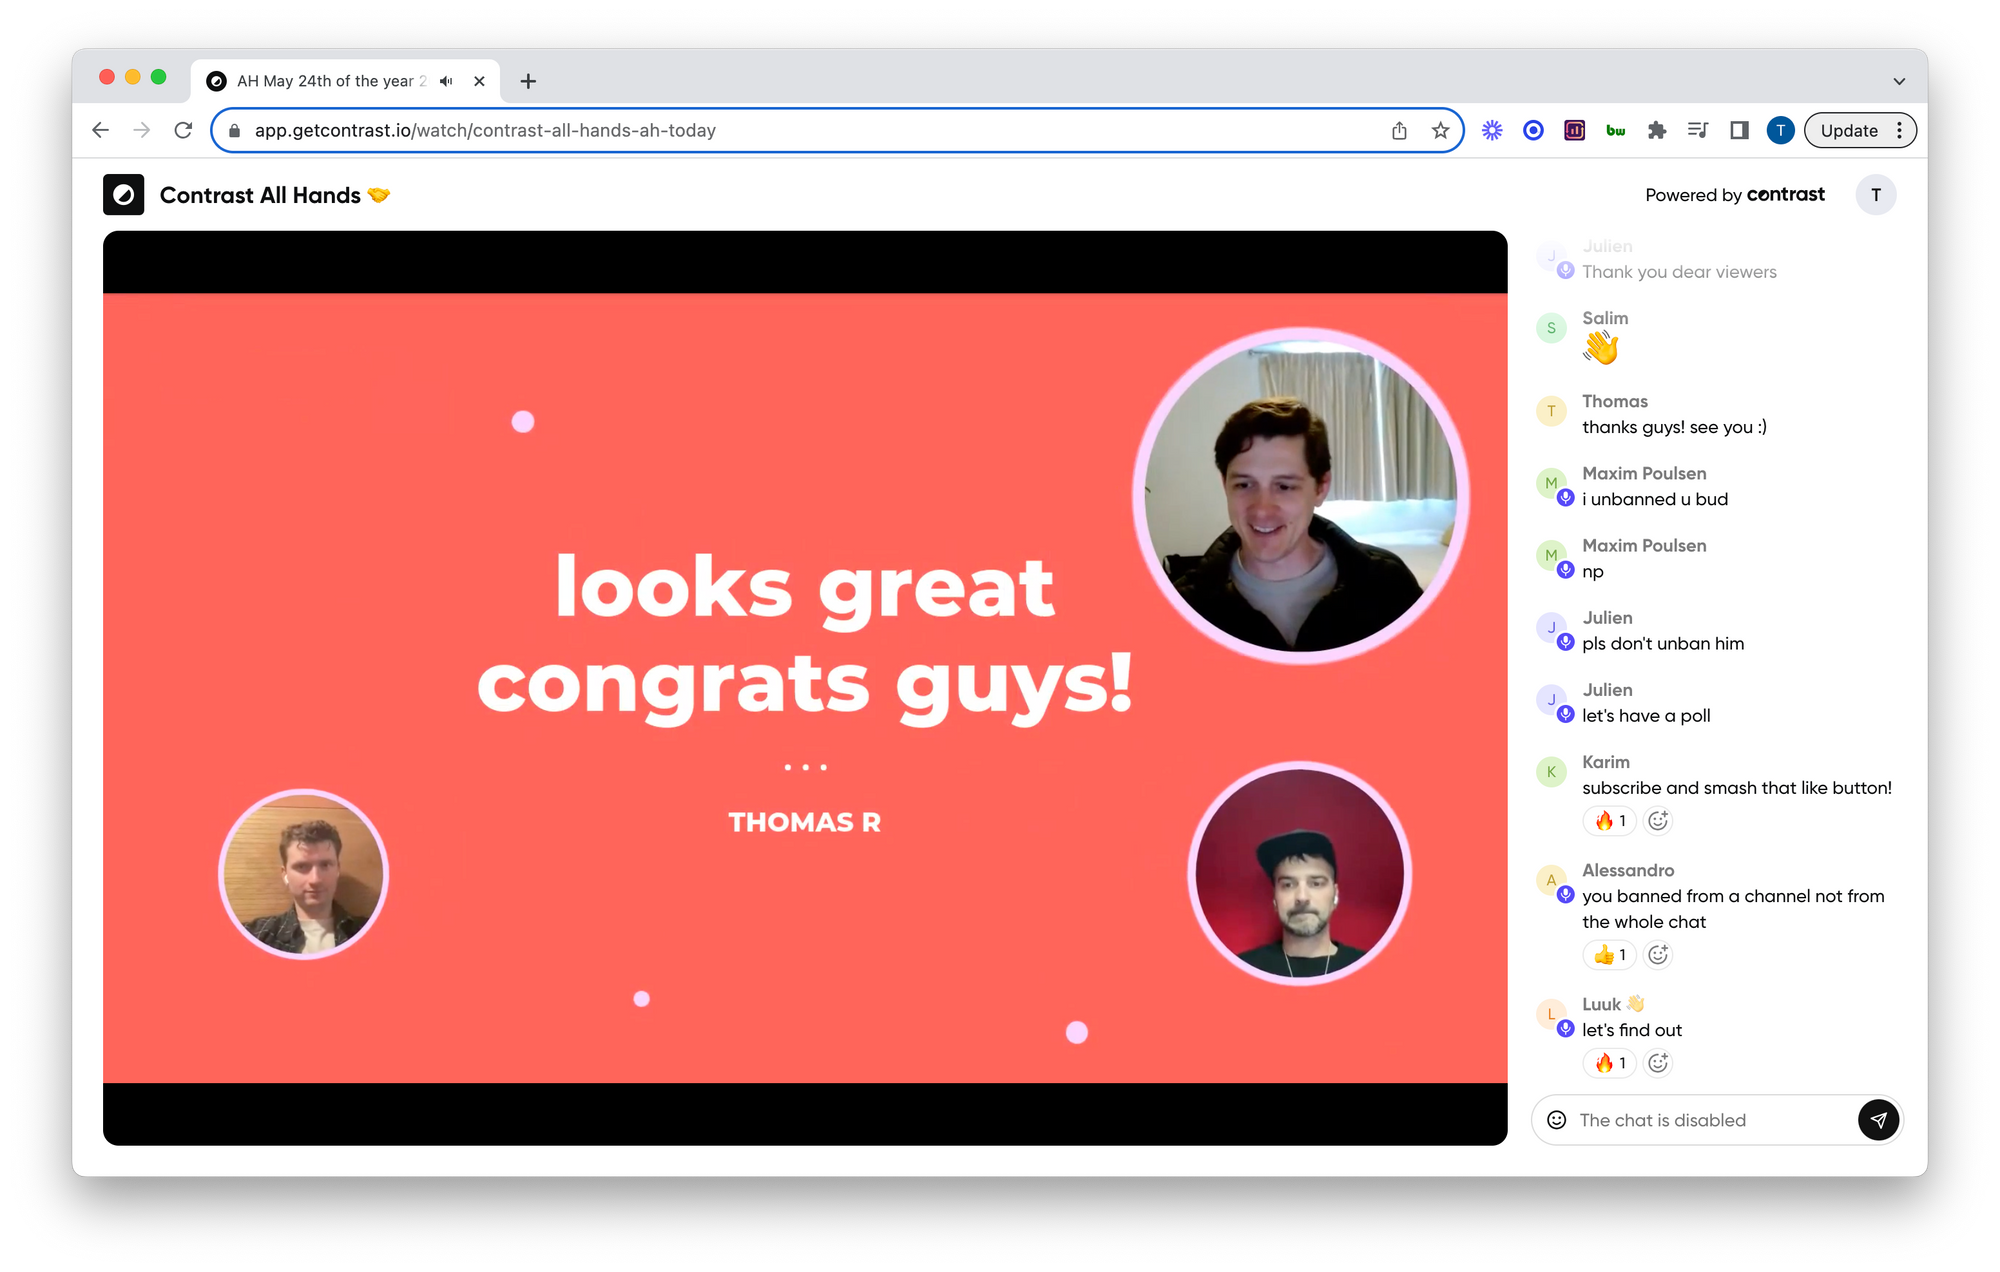Click the bottom-left participant video bubble
The height and width of the screenshot is (1272, 2000).
[304, 874]
